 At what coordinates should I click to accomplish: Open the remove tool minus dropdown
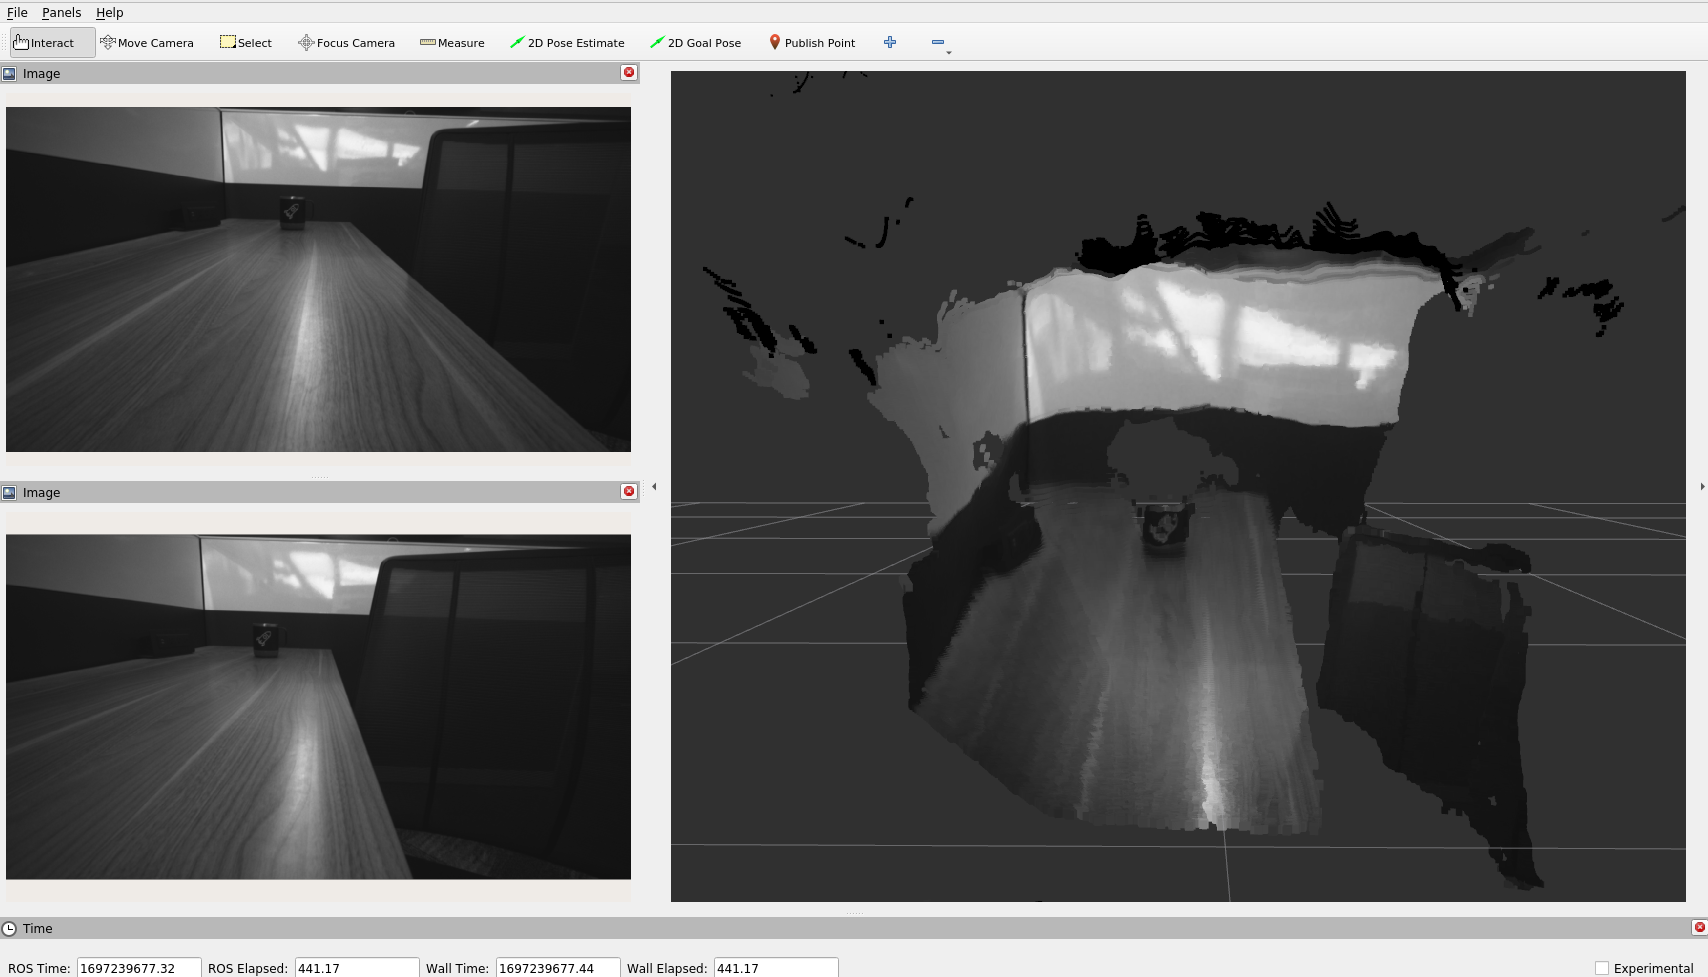[x=939, y=43]
